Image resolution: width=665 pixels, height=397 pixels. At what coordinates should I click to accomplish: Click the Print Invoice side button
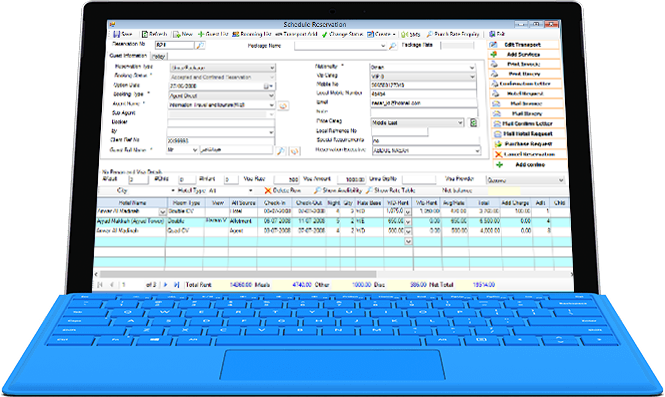pos(524,64)
